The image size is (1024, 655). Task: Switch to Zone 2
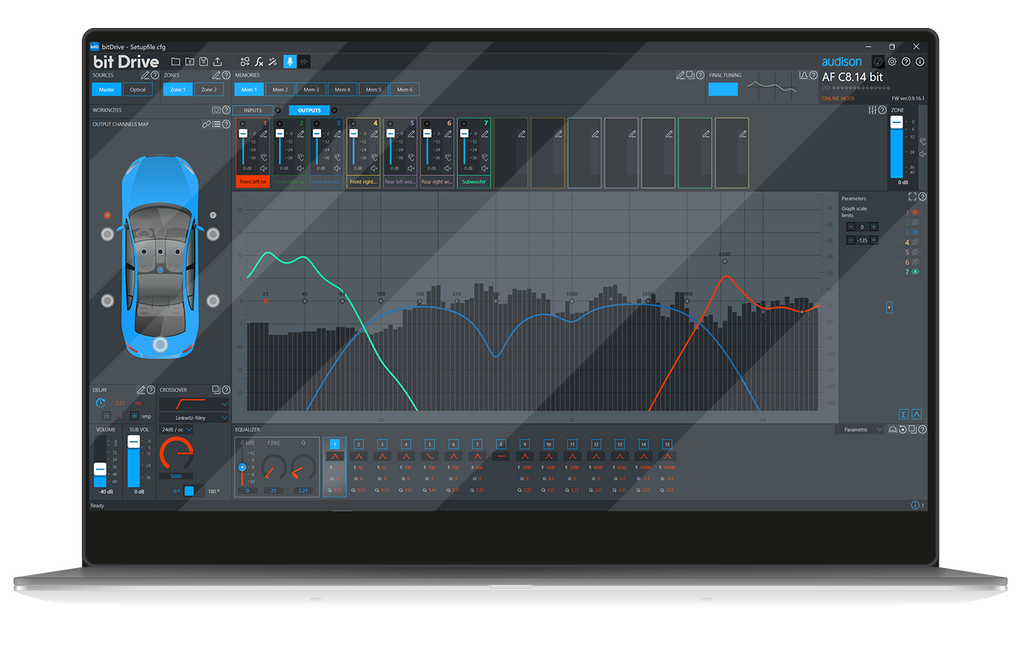click(207, 90)
